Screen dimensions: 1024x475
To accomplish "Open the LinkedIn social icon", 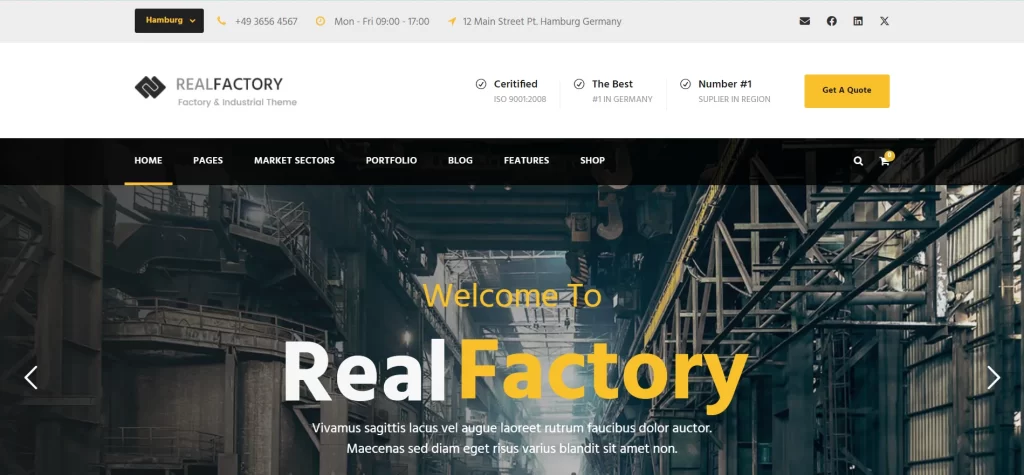I will coord(858,21).
